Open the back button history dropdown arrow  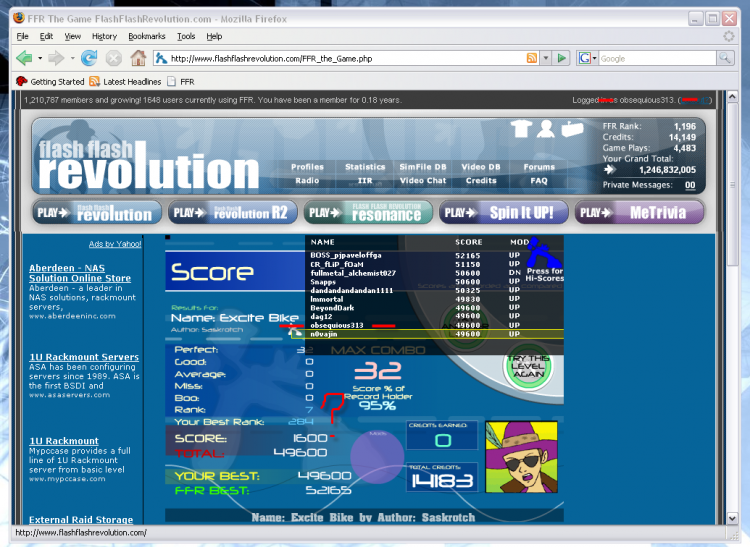tap(40, 58)
